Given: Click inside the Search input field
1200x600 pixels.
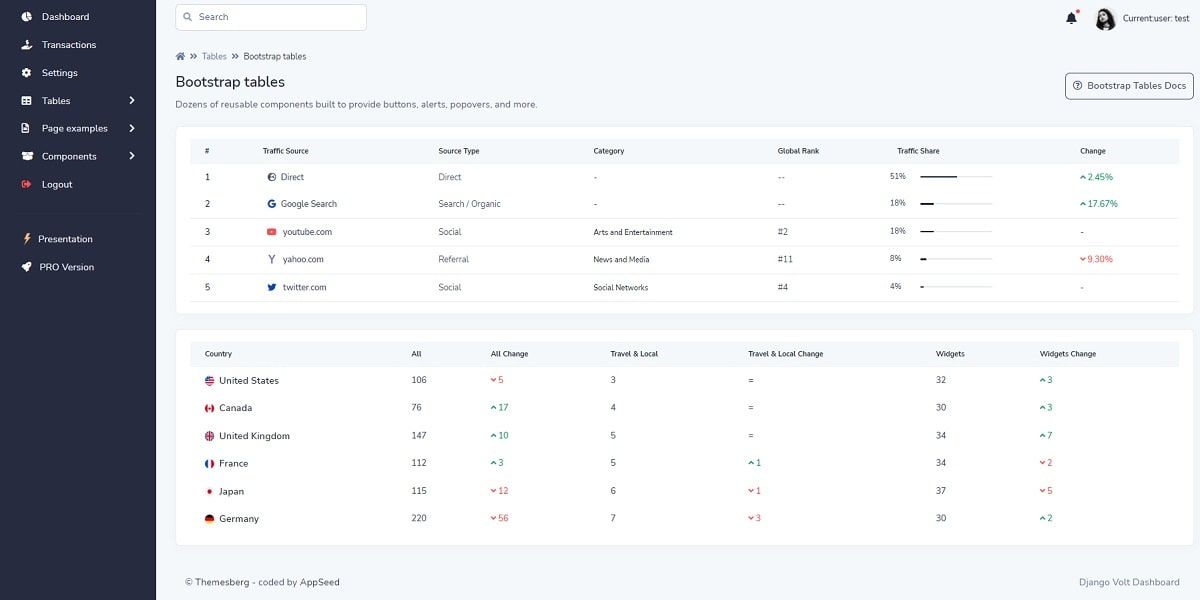Looking at the screenshot, I should click(270, 17).
